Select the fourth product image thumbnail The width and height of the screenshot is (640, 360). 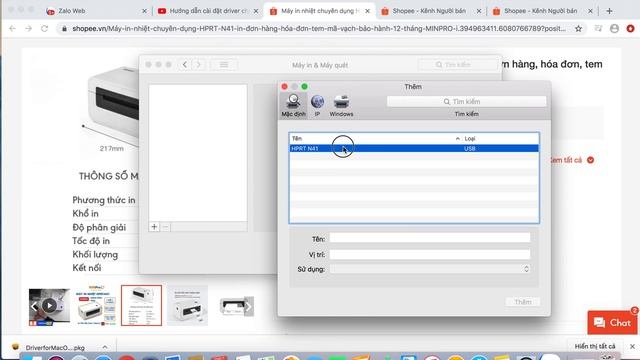click(187, 305)
